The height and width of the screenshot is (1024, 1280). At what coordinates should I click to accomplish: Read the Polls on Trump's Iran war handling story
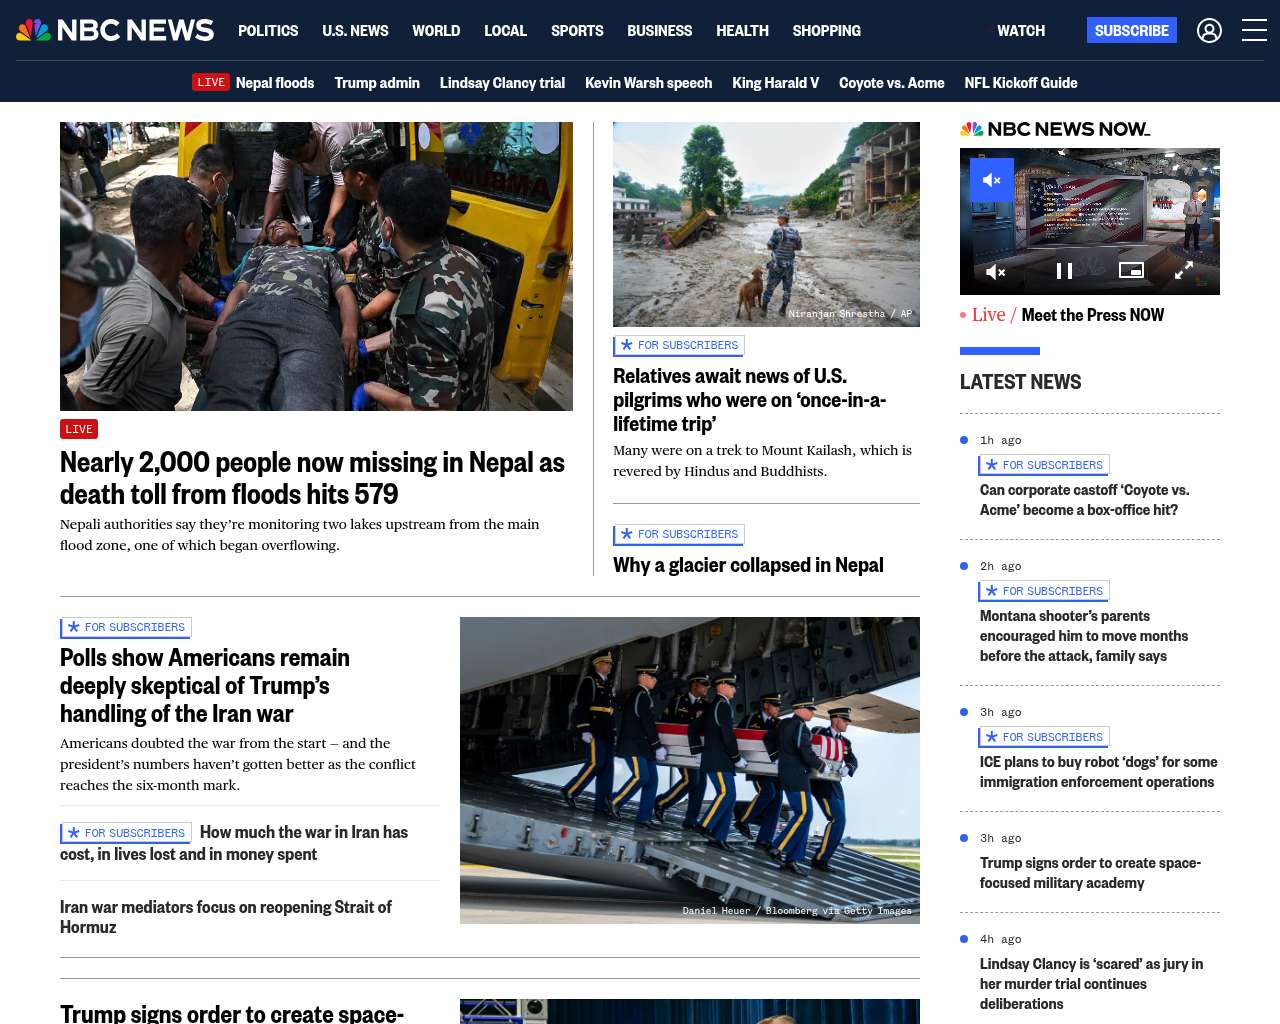[x=205, y=686]
